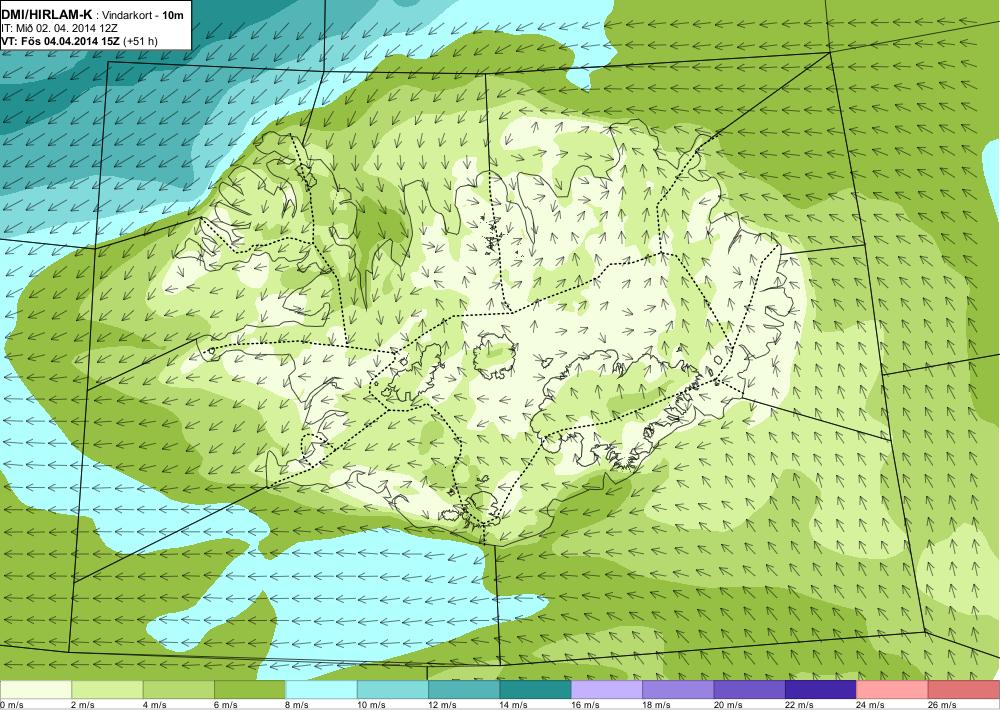Click the 22–24 m/s dark indigo legend swatch

coord(821,690)
